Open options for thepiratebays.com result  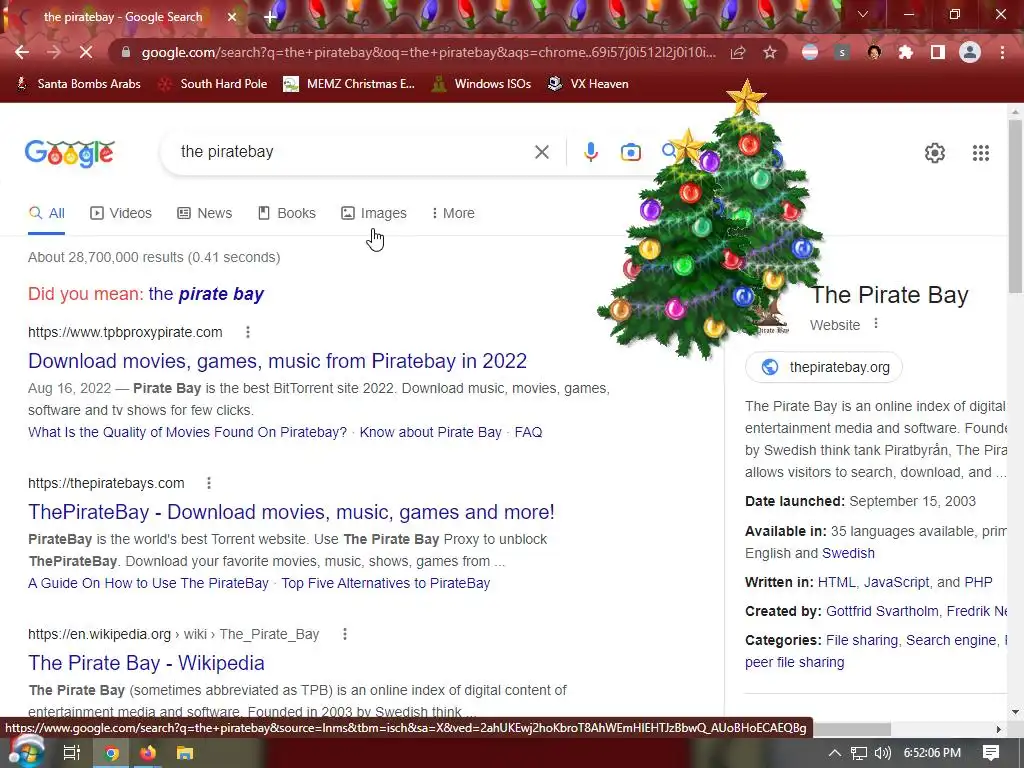[x=209, y=483]
